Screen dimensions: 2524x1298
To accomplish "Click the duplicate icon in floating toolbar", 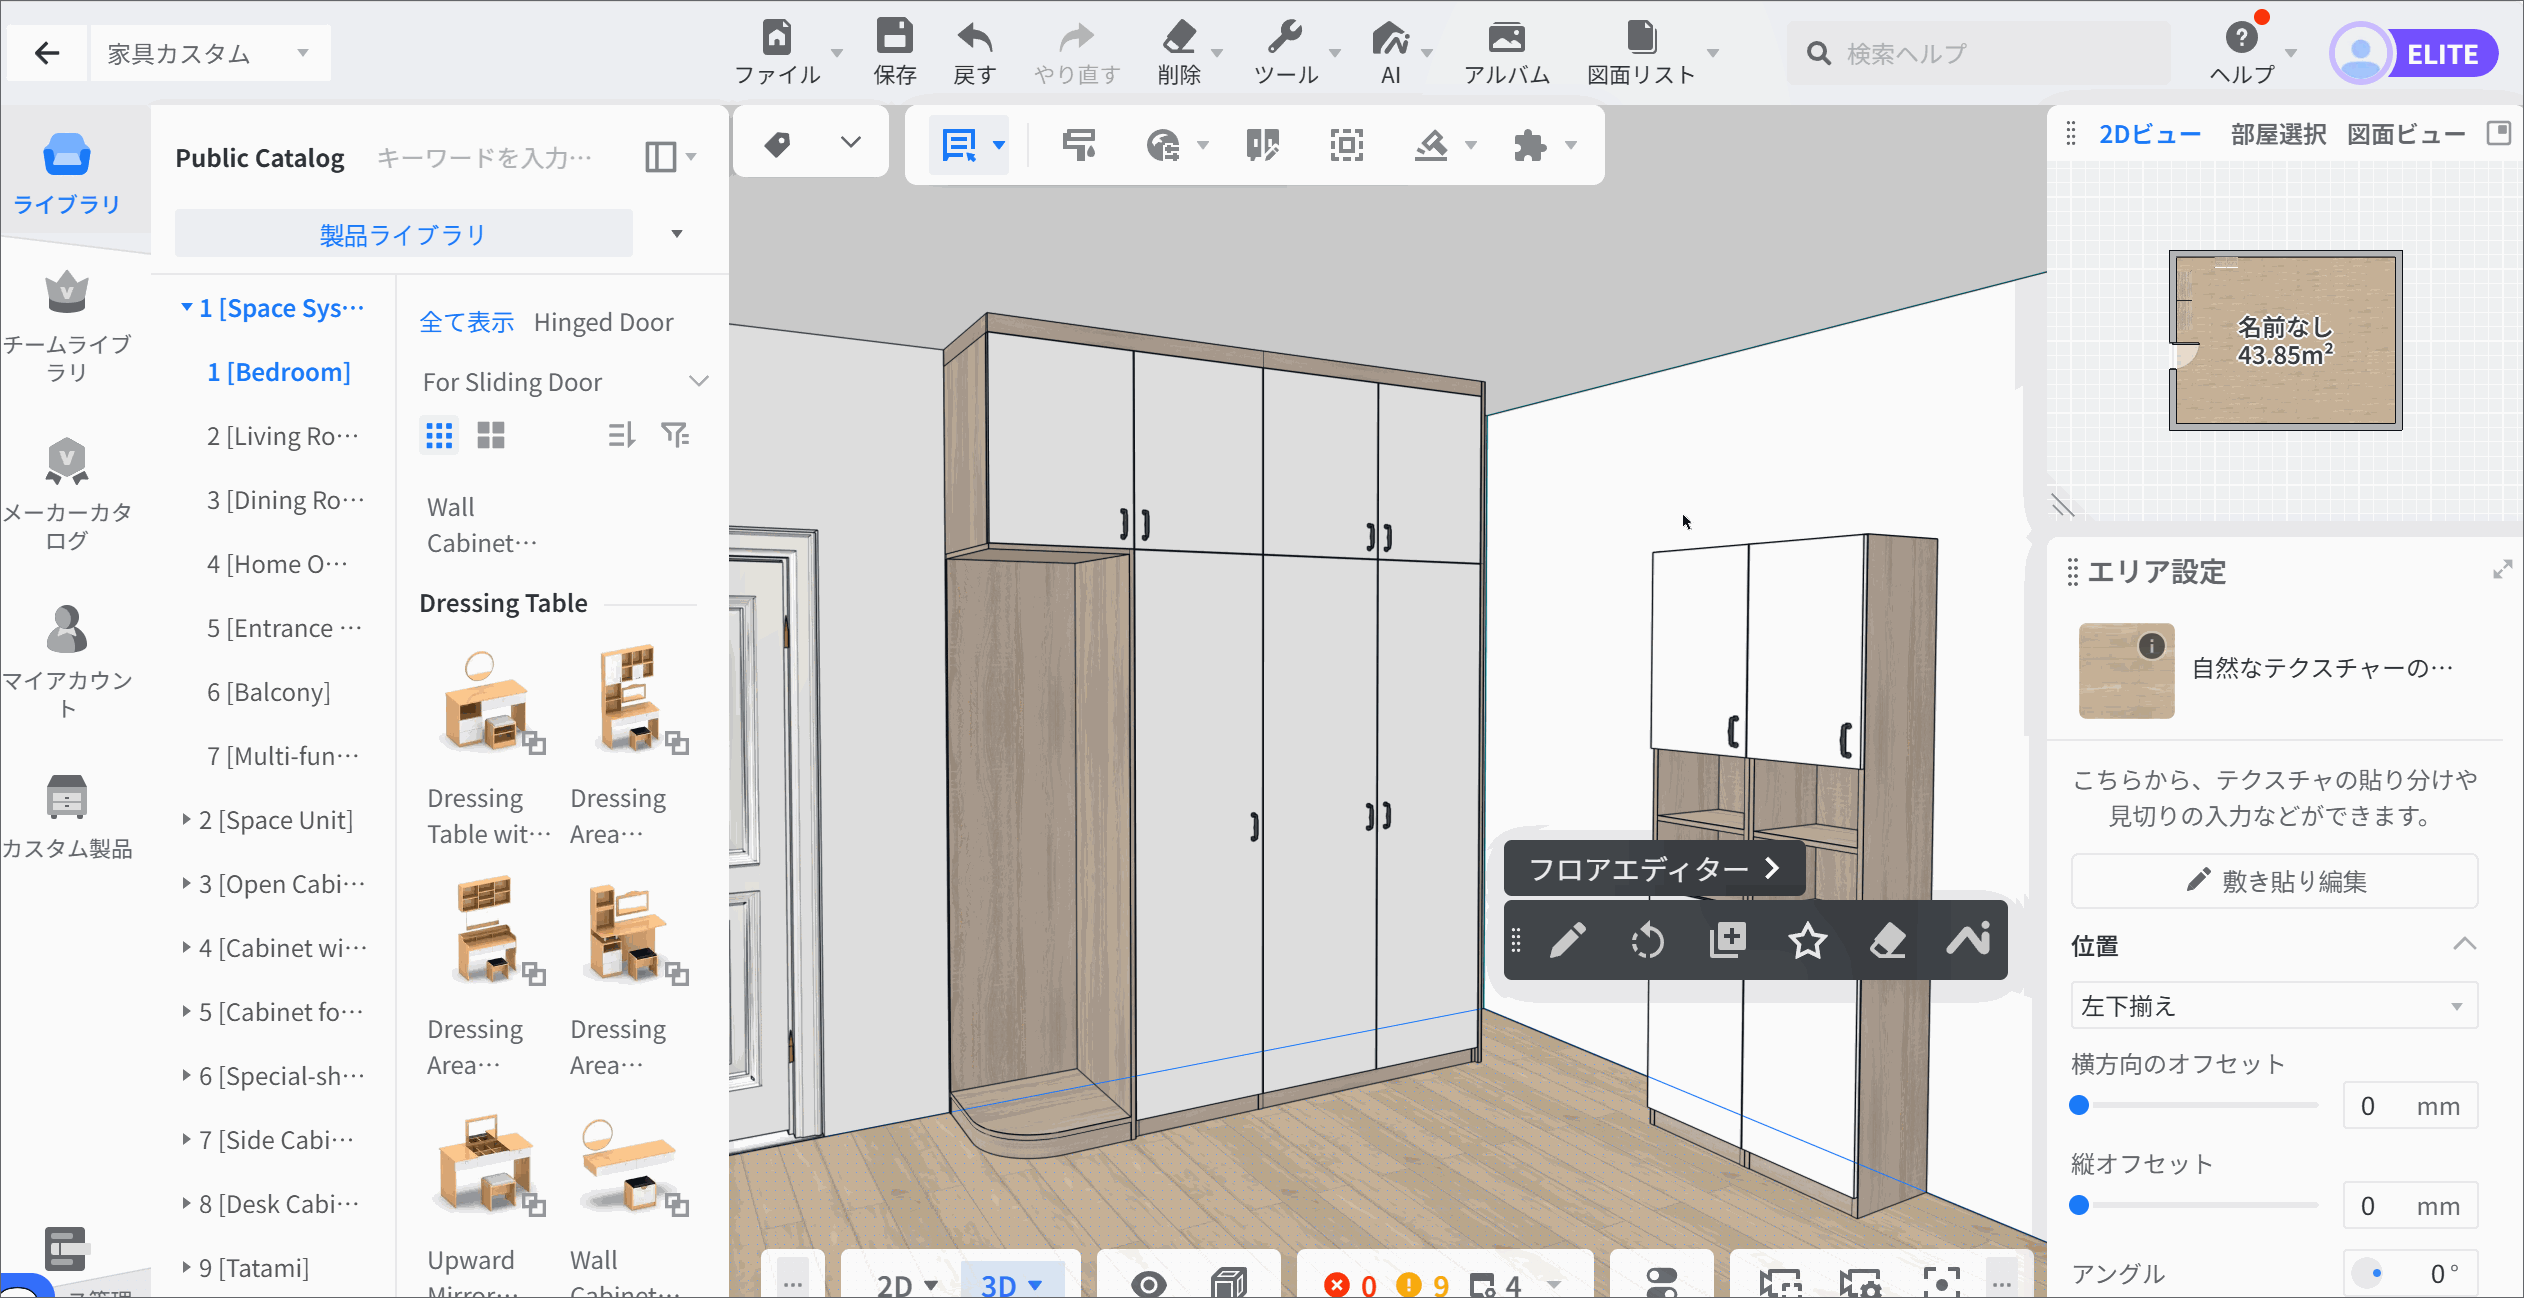I will pyautogui.click(x=1728, y=940).
